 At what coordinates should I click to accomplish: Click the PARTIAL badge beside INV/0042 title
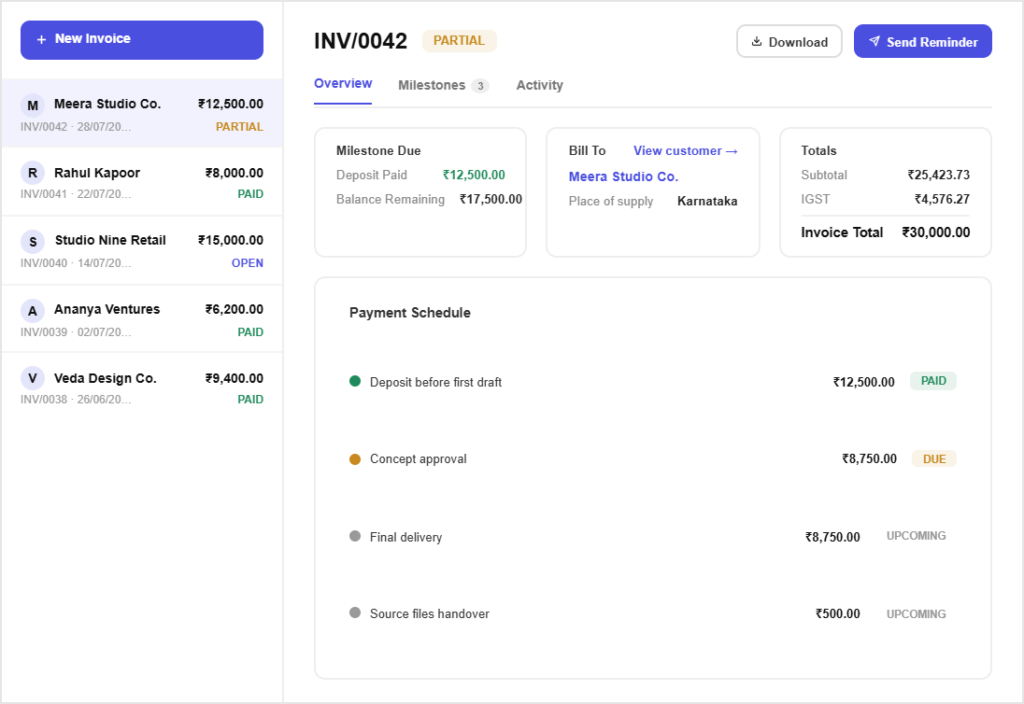(459, 40)
